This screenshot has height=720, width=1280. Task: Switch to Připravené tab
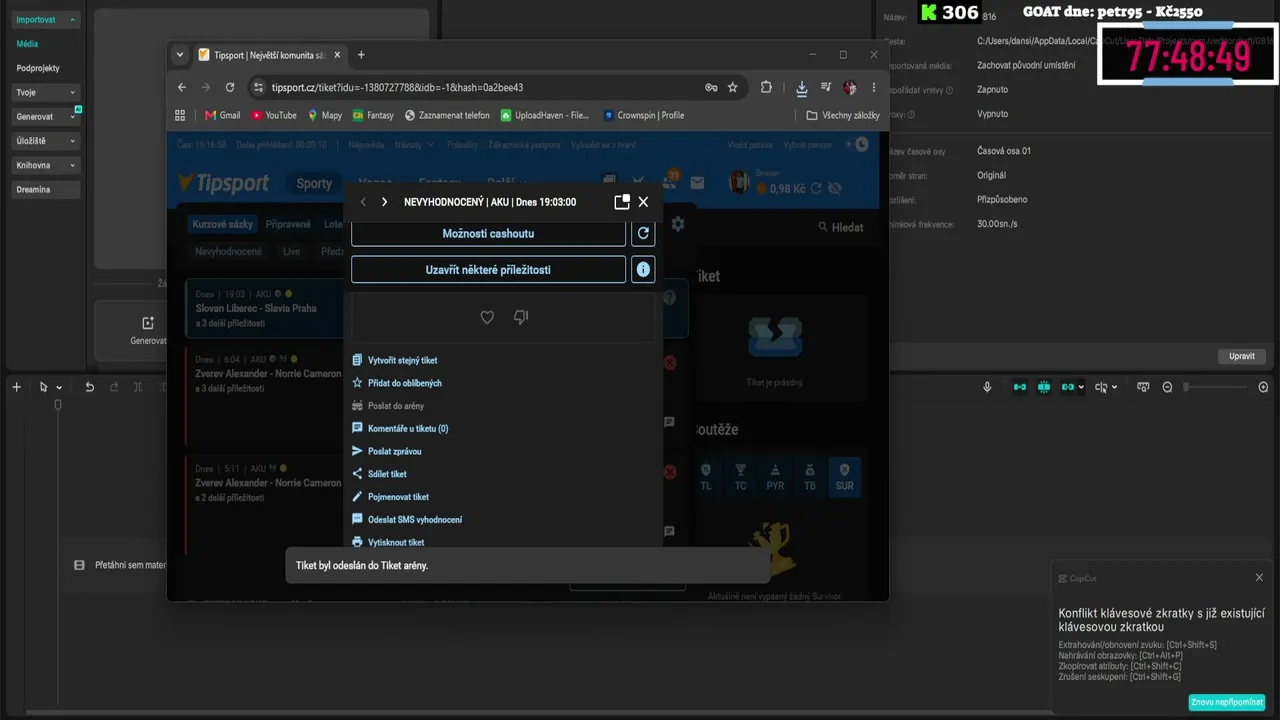[288, 224]
